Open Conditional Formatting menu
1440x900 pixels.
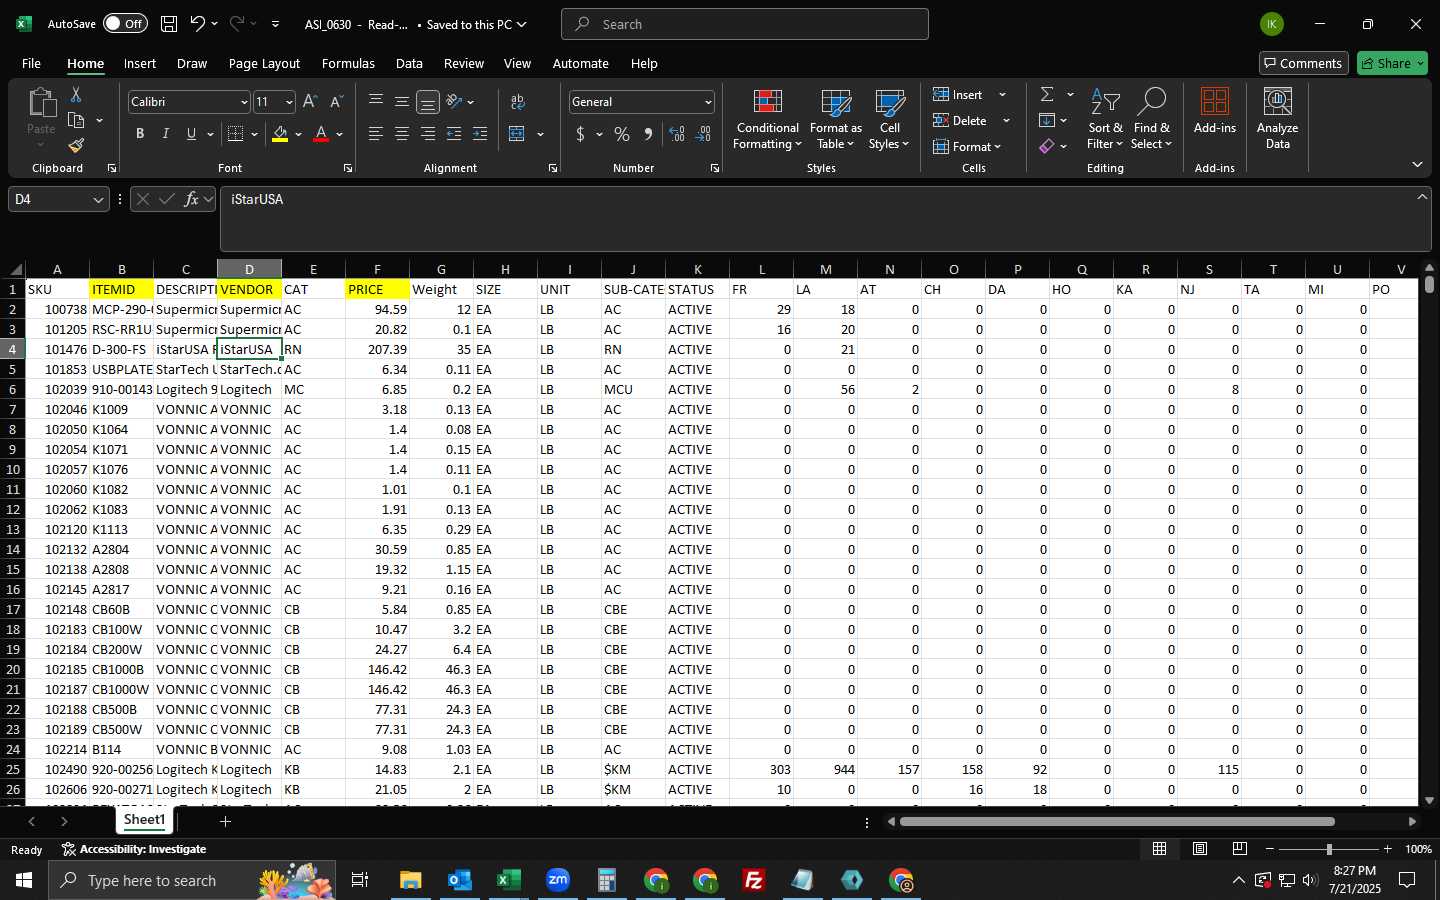[x=767, y=120]
